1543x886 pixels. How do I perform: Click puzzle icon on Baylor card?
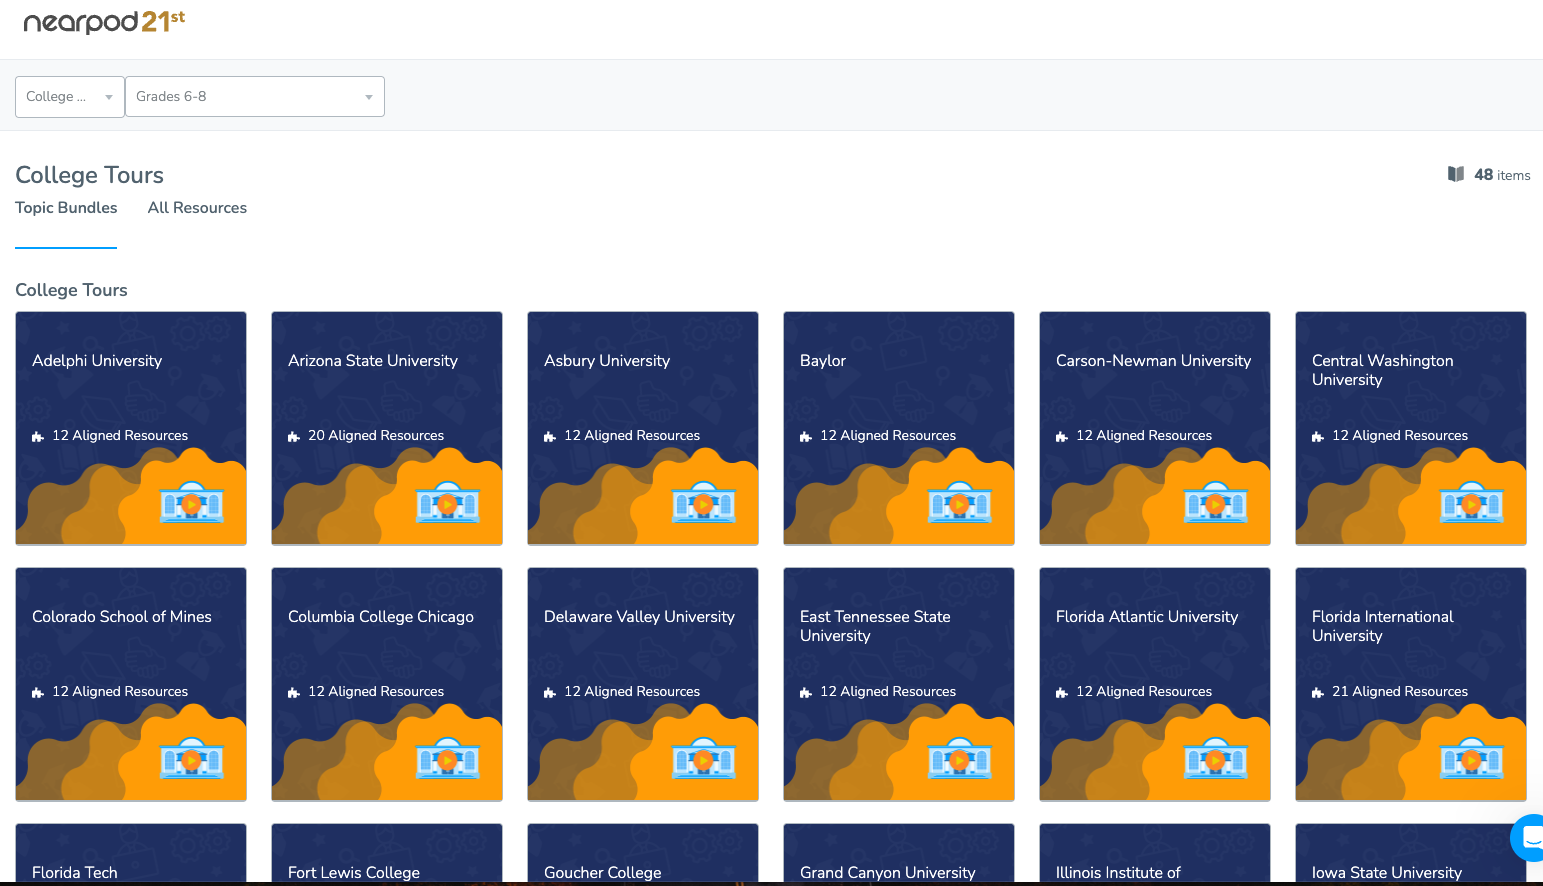(x=806, y=437)
